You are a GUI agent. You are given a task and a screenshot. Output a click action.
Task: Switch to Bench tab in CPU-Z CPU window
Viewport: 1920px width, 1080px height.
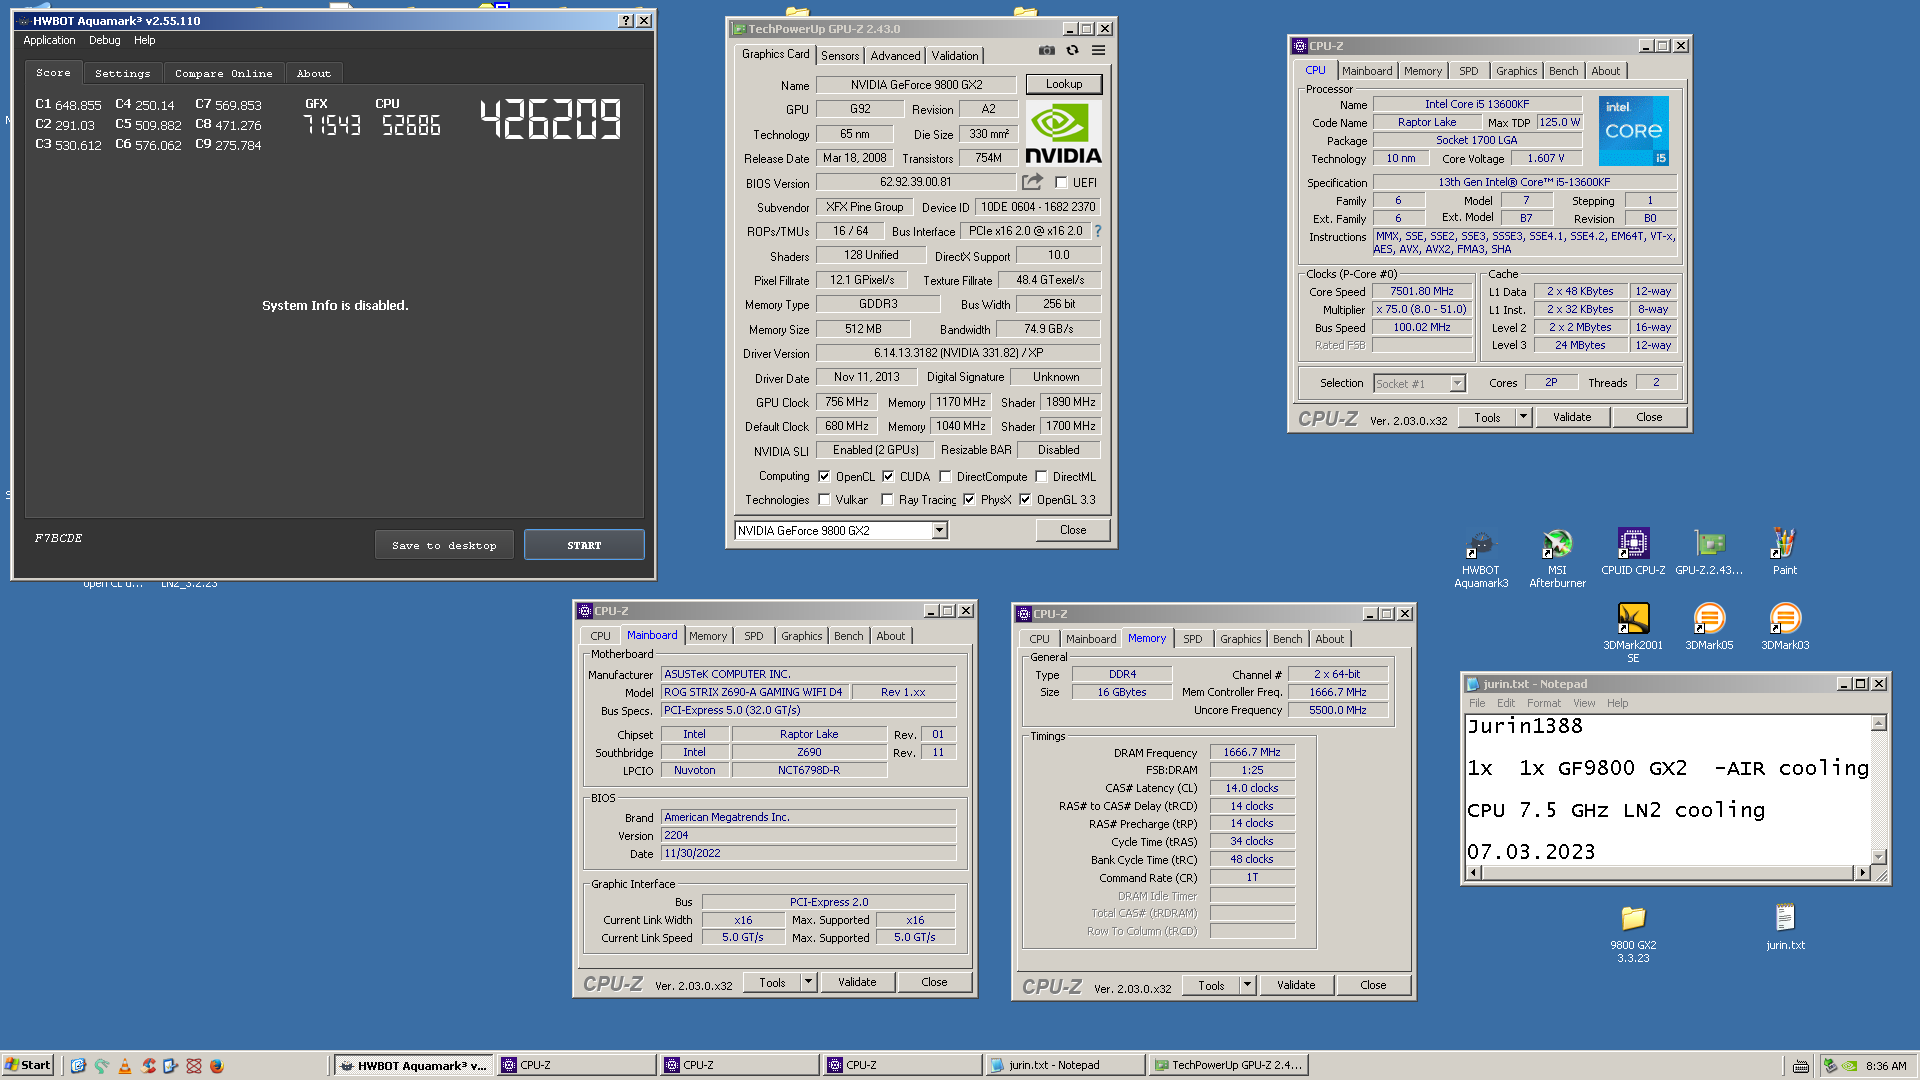pos(1563,71)
